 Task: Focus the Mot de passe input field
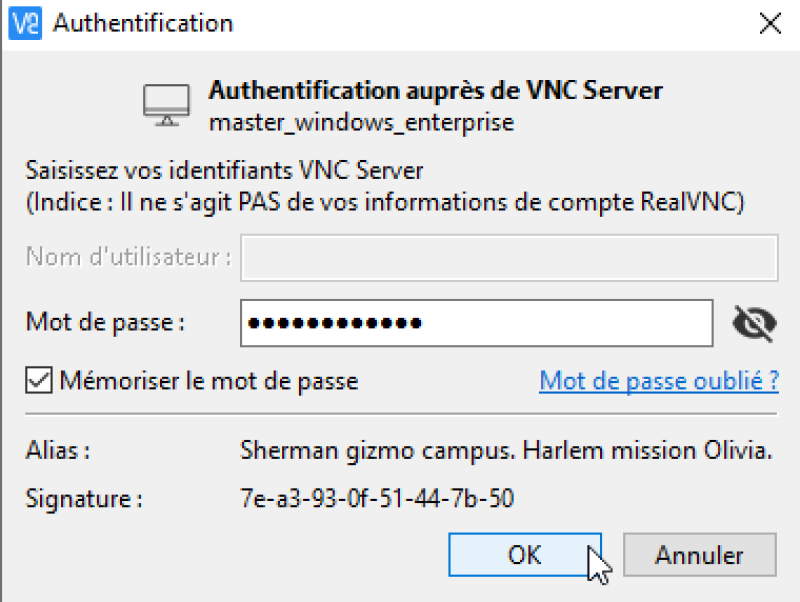[477, 323]
